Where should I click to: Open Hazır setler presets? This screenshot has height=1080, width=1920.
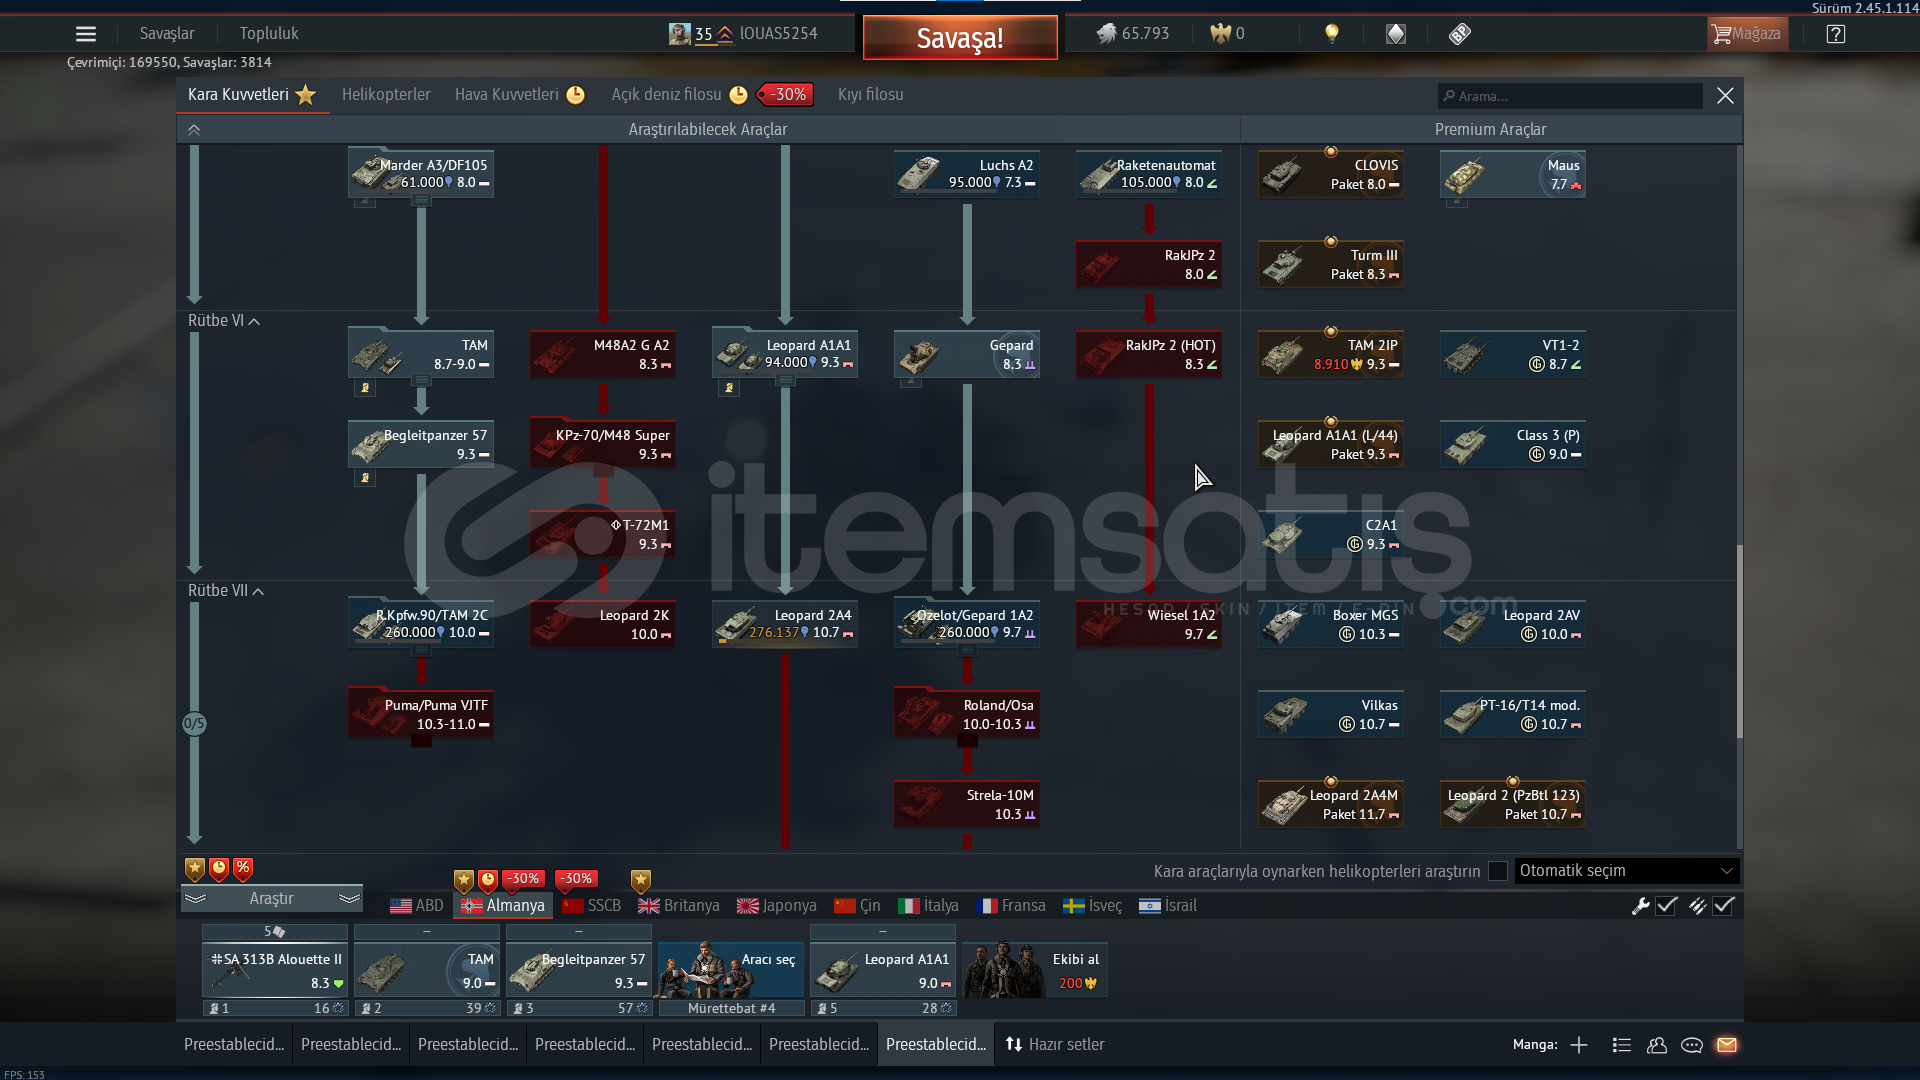click(x=1055, y=1045)
